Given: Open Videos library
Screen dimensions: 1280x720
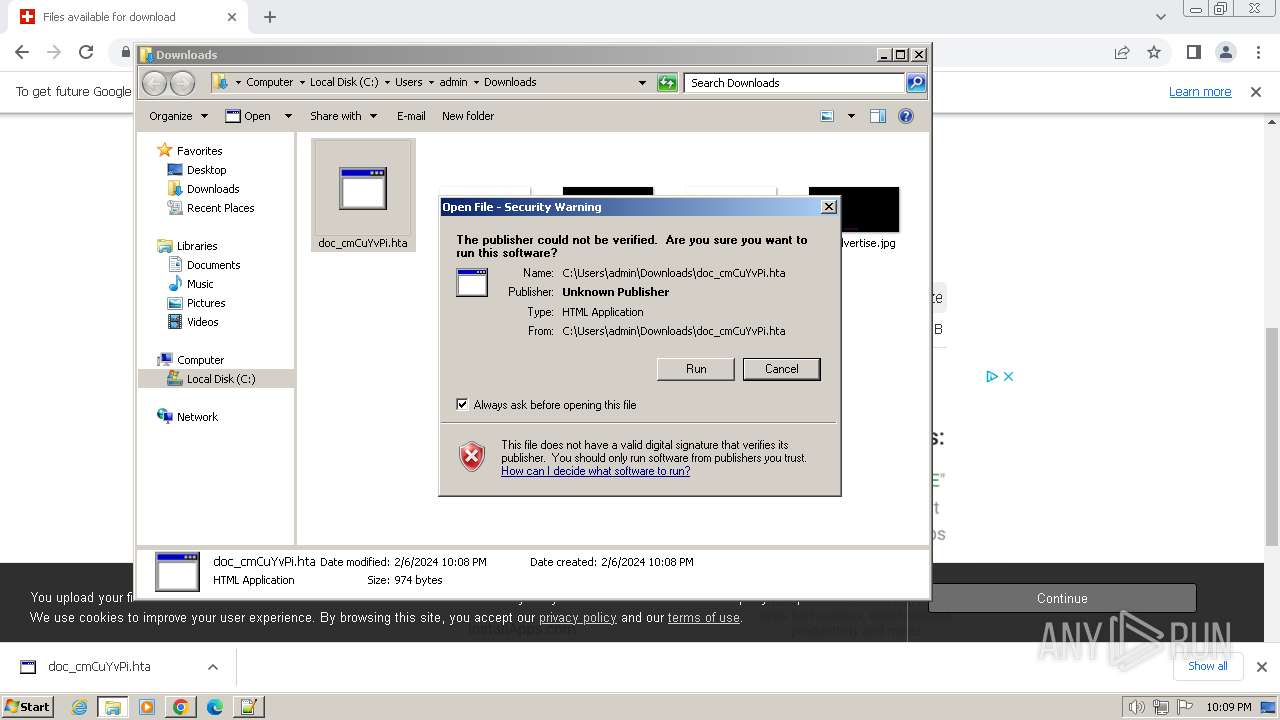Looking at the screenshot, I should (x=202, y=322).
